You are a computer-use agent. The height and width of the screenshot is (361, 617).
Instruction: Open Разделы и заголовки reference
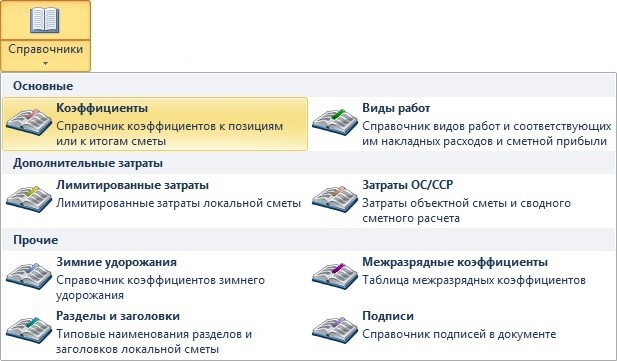coord(155,332)
